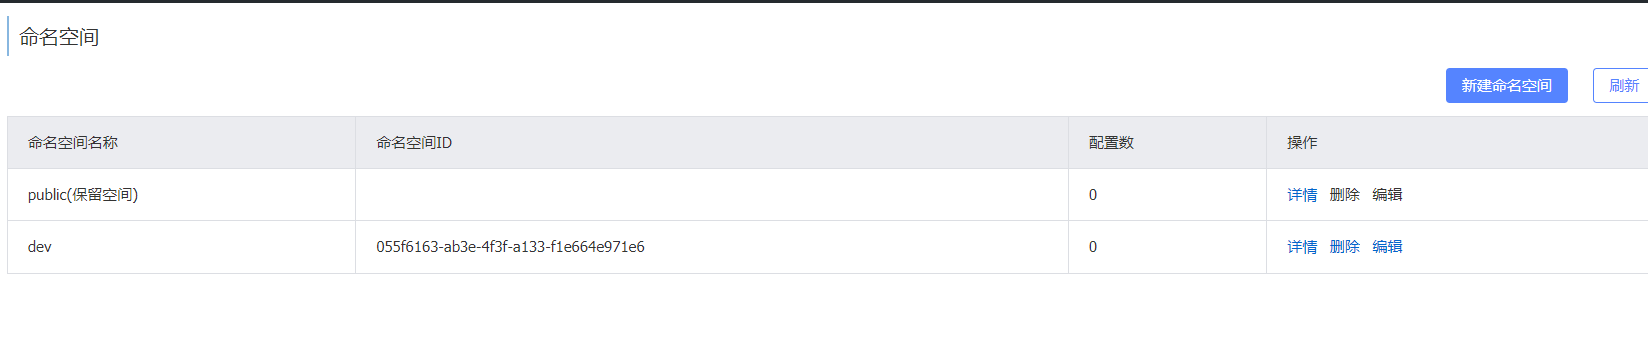Click the 配置数 column header
This screenshot has width=1648, height=360.
coord(1111,143)
